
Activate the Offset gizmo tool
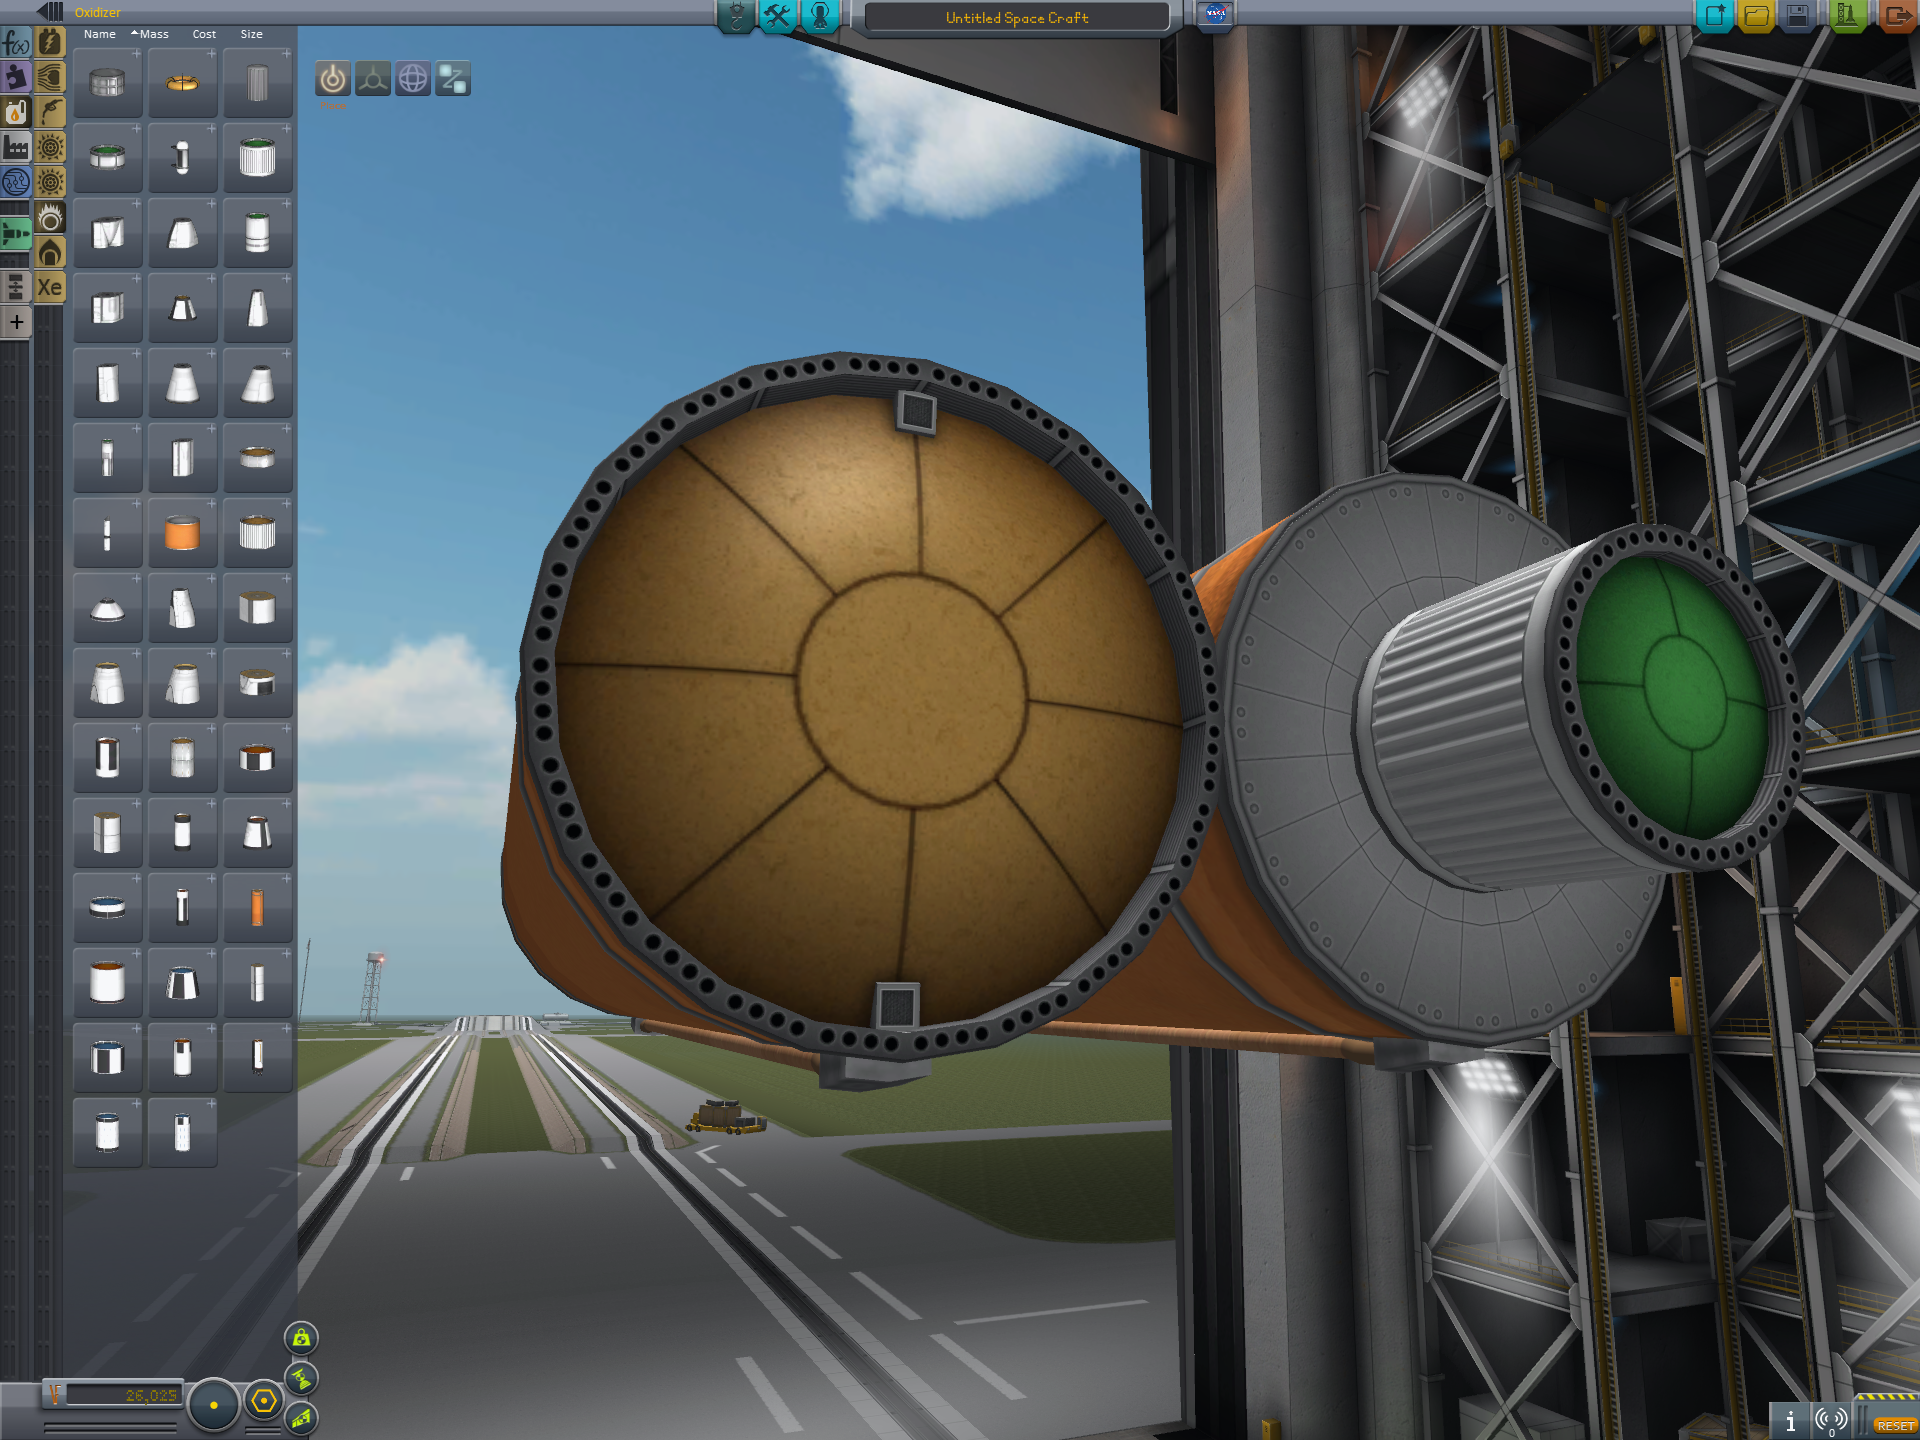click(x=373, y=78)
